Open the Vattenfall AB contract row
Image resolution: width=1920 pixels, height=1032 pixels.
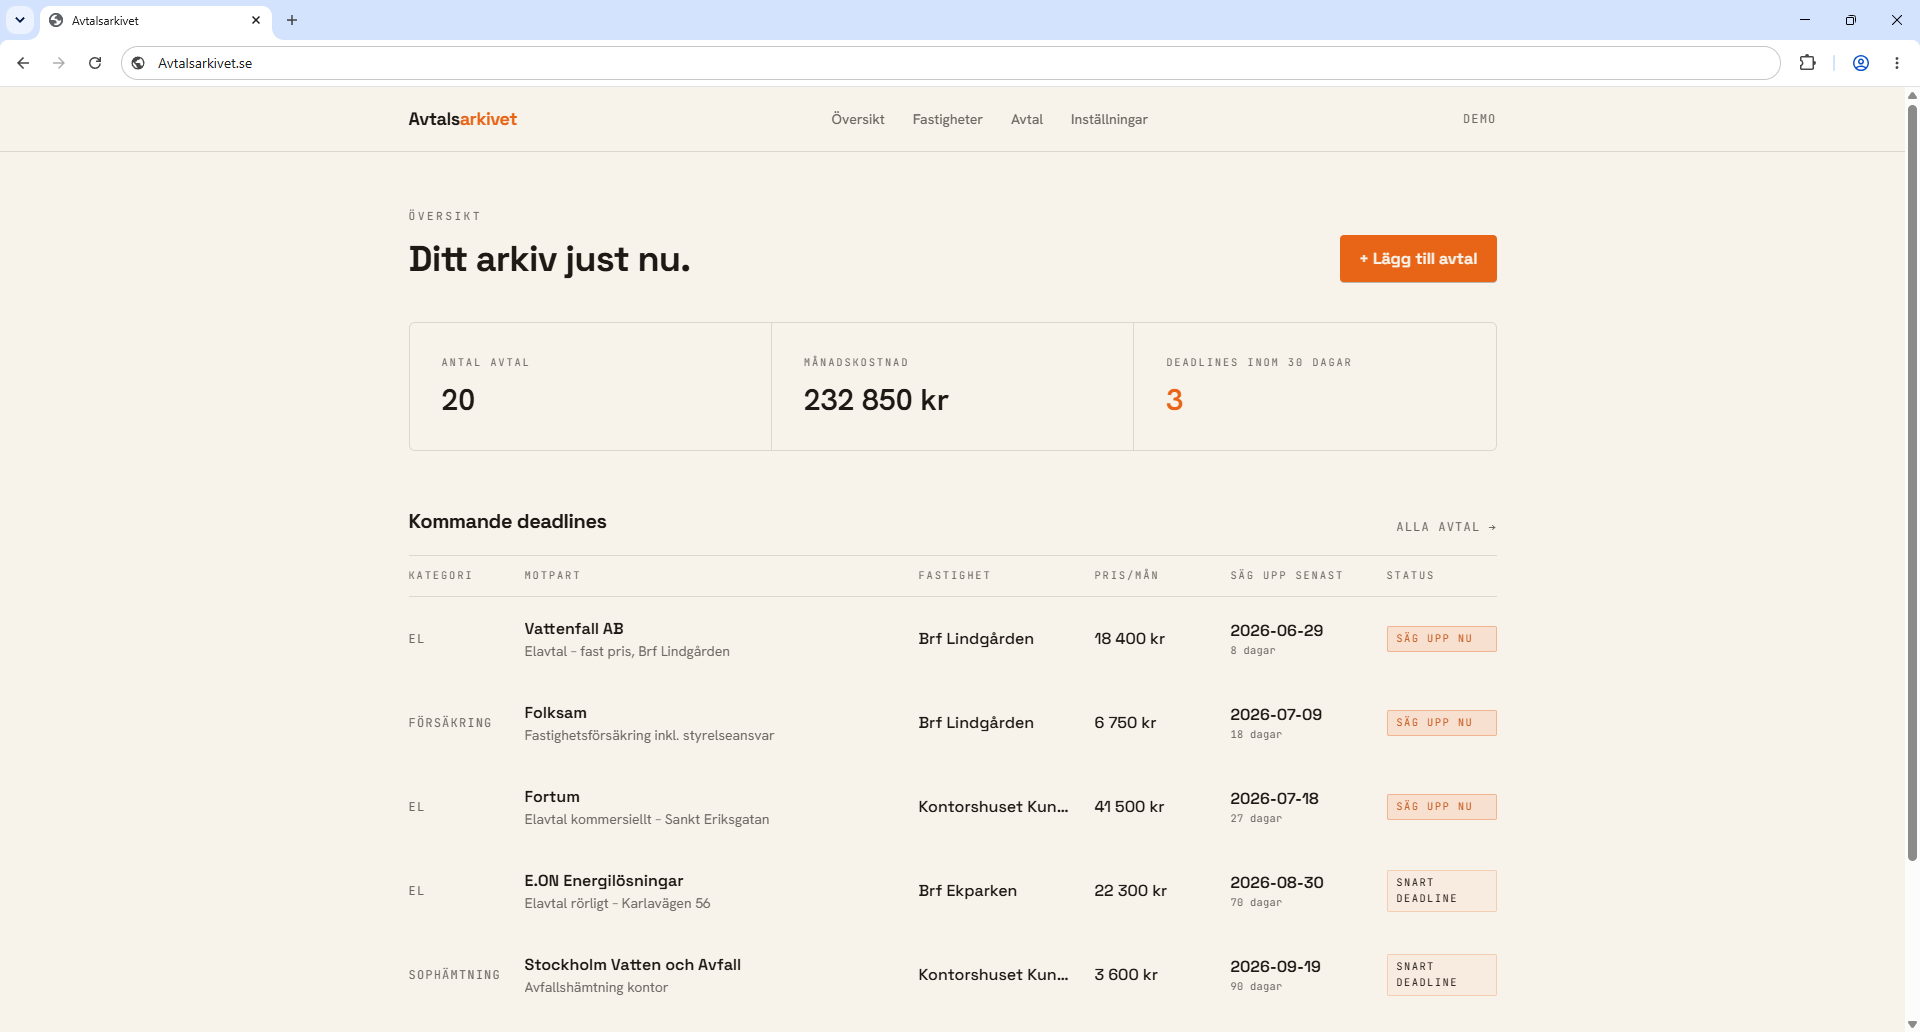[952, 639]
